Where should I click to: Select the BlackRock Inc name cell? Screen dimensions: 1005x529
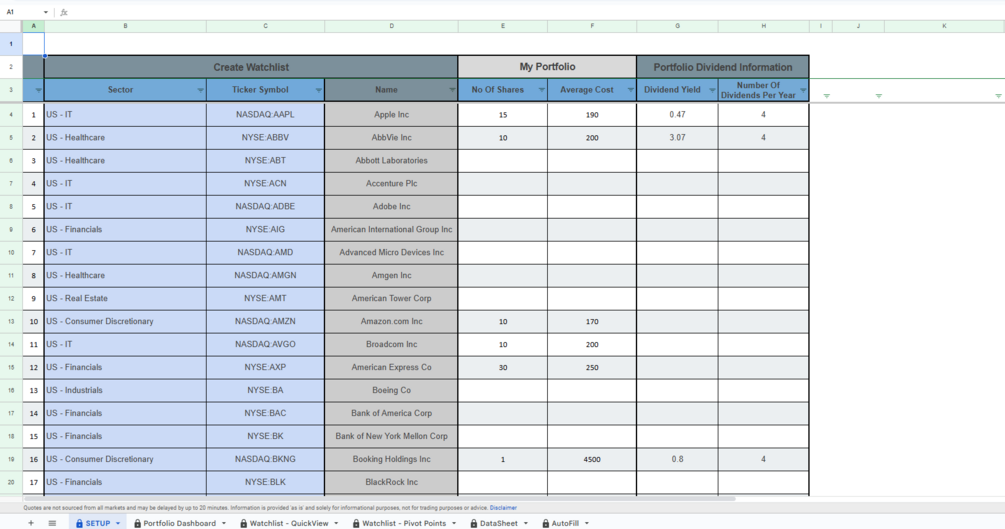[392, 482]
